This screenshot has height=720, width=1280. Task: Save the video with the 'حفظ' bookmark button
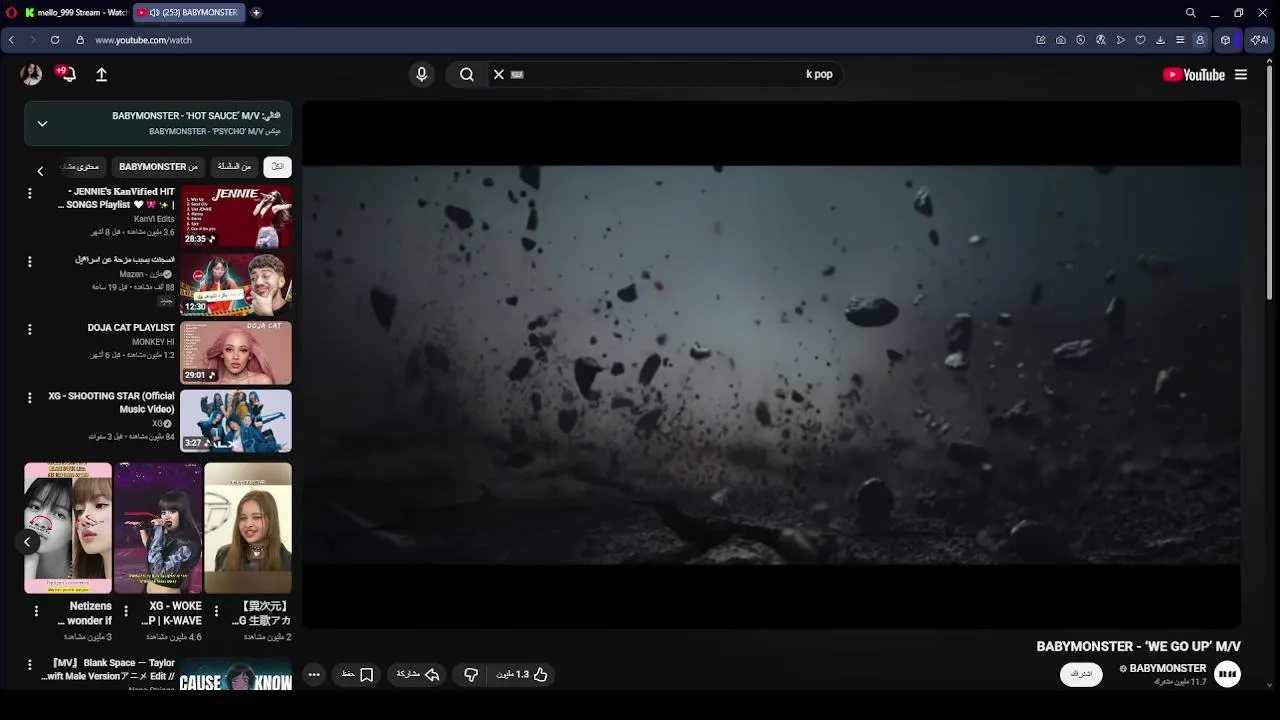click(x=357, y=675)
